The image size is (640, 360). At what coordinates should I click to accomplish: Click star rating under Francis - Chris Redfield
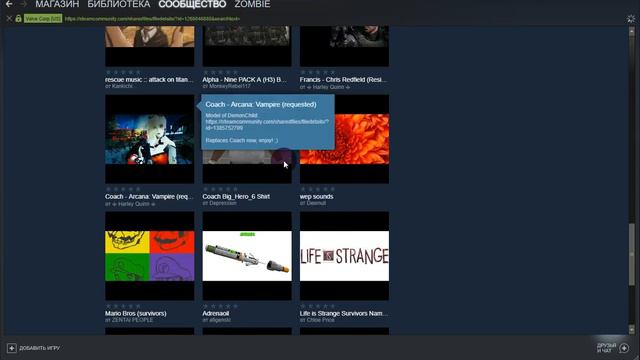(318, 72)
